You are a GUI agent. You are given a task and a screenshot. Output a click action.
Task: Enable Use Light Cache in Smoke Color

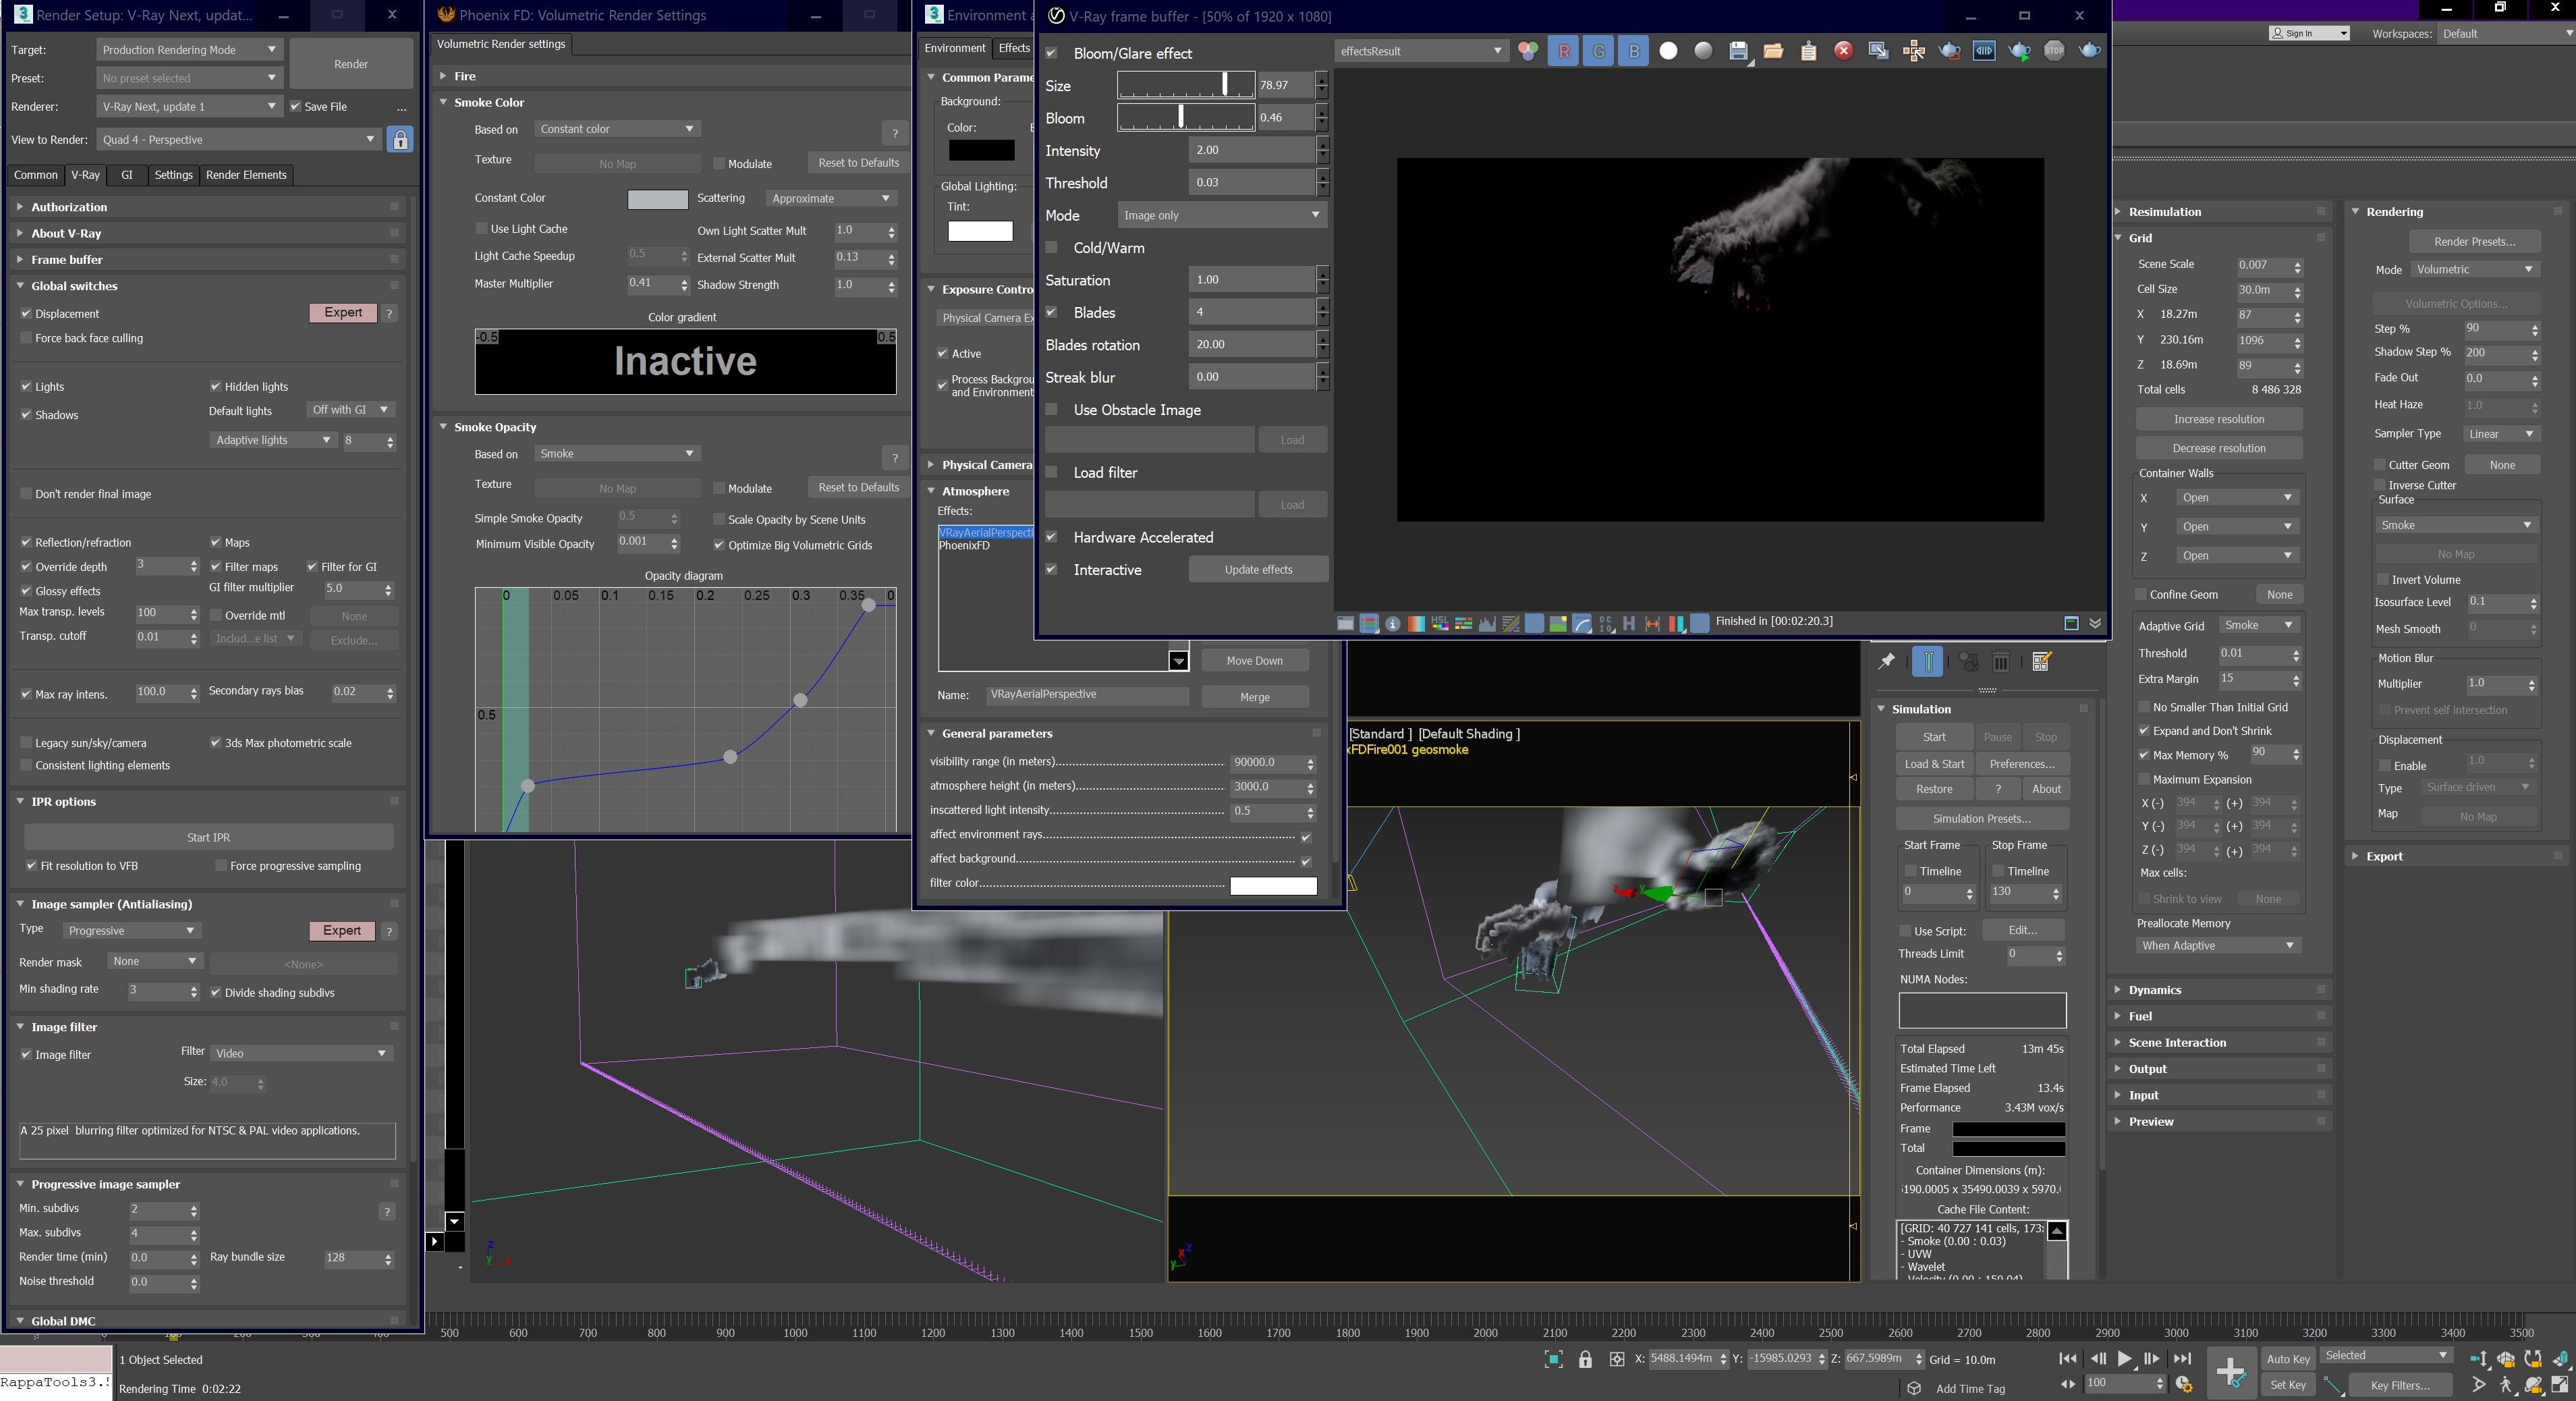[x=481, y=229]
